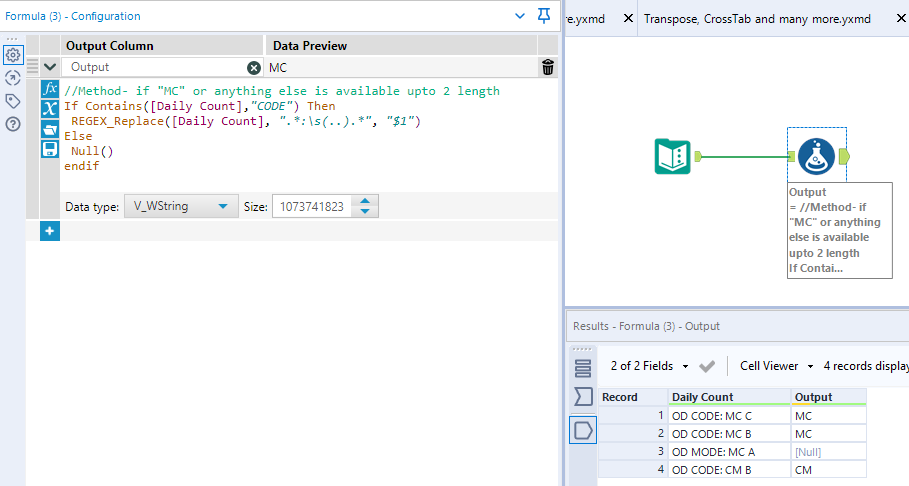
Task: Select the [Null] output cell
Action: tap(828, 452)
